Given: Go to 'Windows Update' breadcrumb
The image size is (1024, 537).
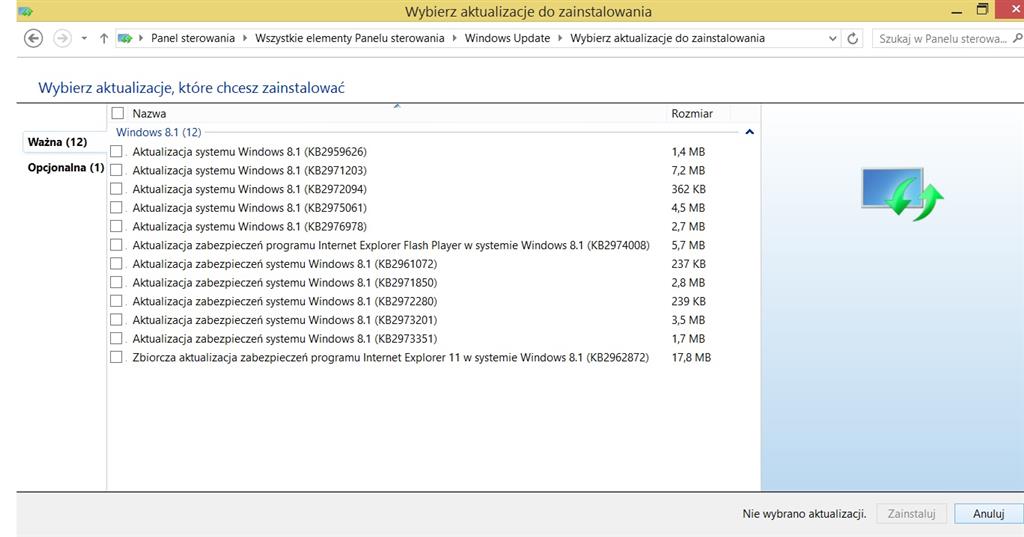Looking at the screenshot, I should [507, 39].
